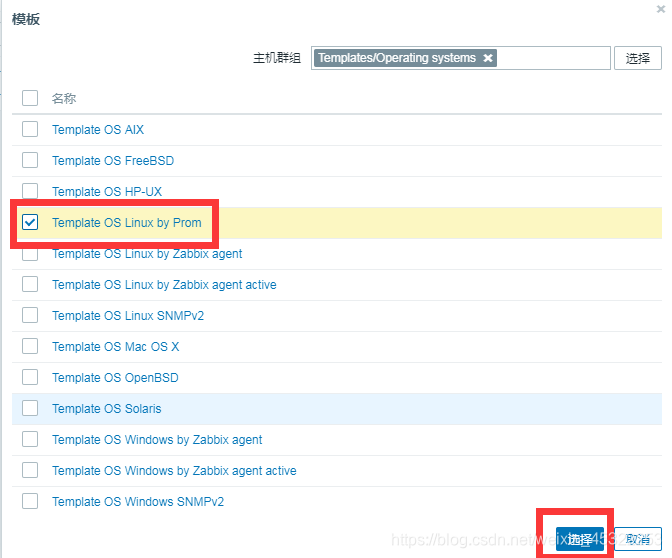Close the template dialog

click(x=661, y=9)
